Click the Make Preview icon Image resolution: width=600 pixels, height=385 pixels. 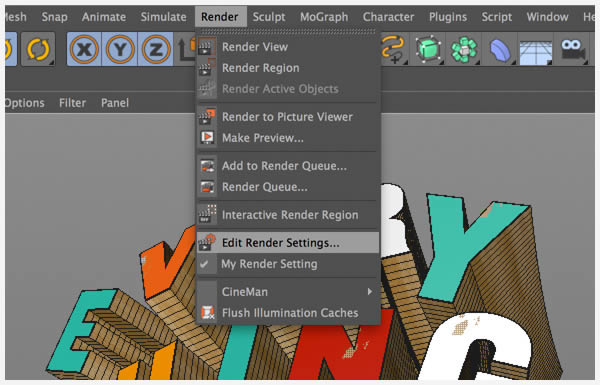[207, 137]
